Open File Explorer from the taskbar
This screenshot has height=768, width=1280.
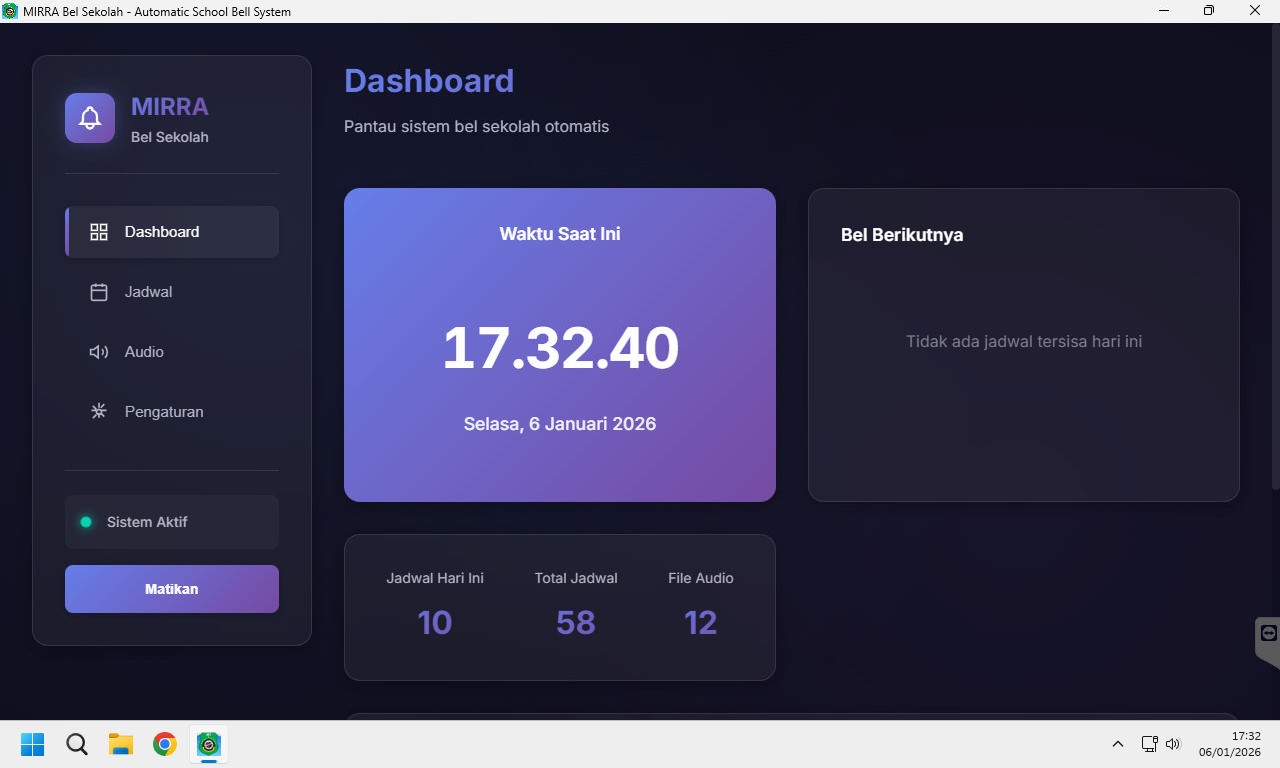point(121,744)
